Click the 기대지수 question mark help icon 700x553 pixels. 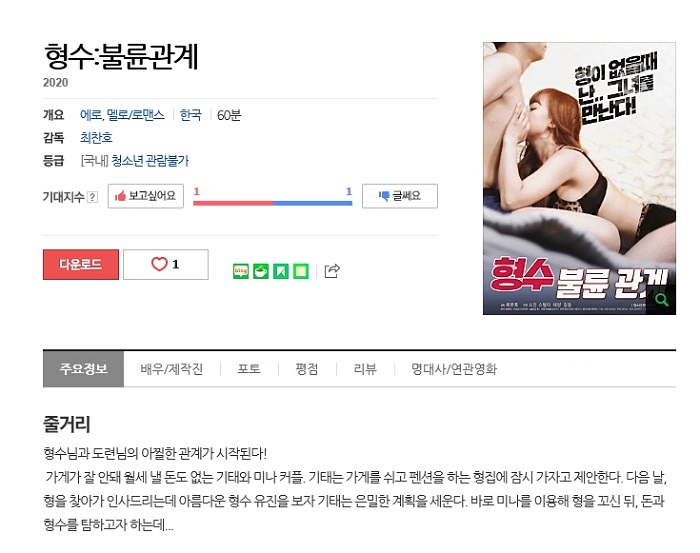point(92,197)
